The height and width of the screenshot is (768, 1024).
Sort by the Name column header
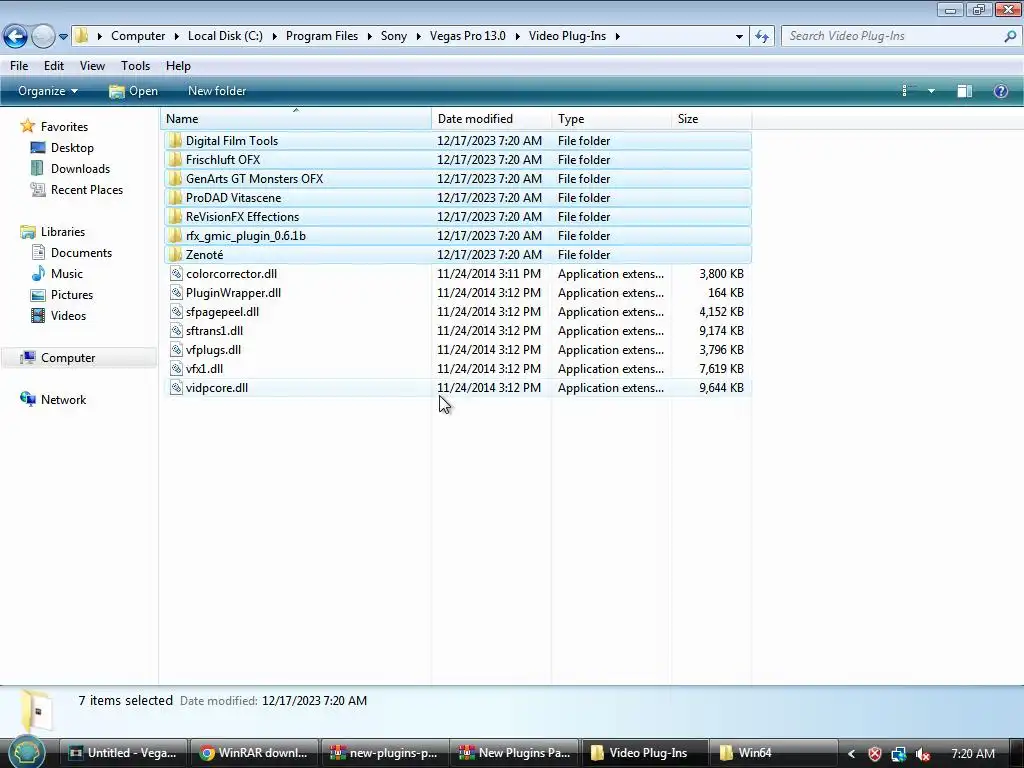tap(296, 119)
